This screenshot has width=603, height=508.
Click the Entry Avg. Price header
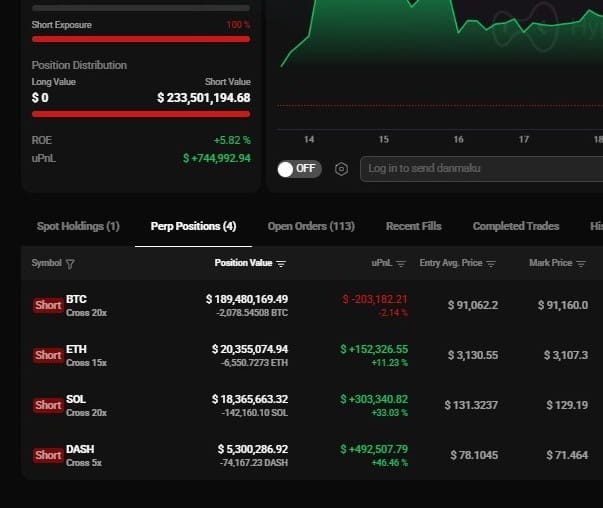click(451, 263)
